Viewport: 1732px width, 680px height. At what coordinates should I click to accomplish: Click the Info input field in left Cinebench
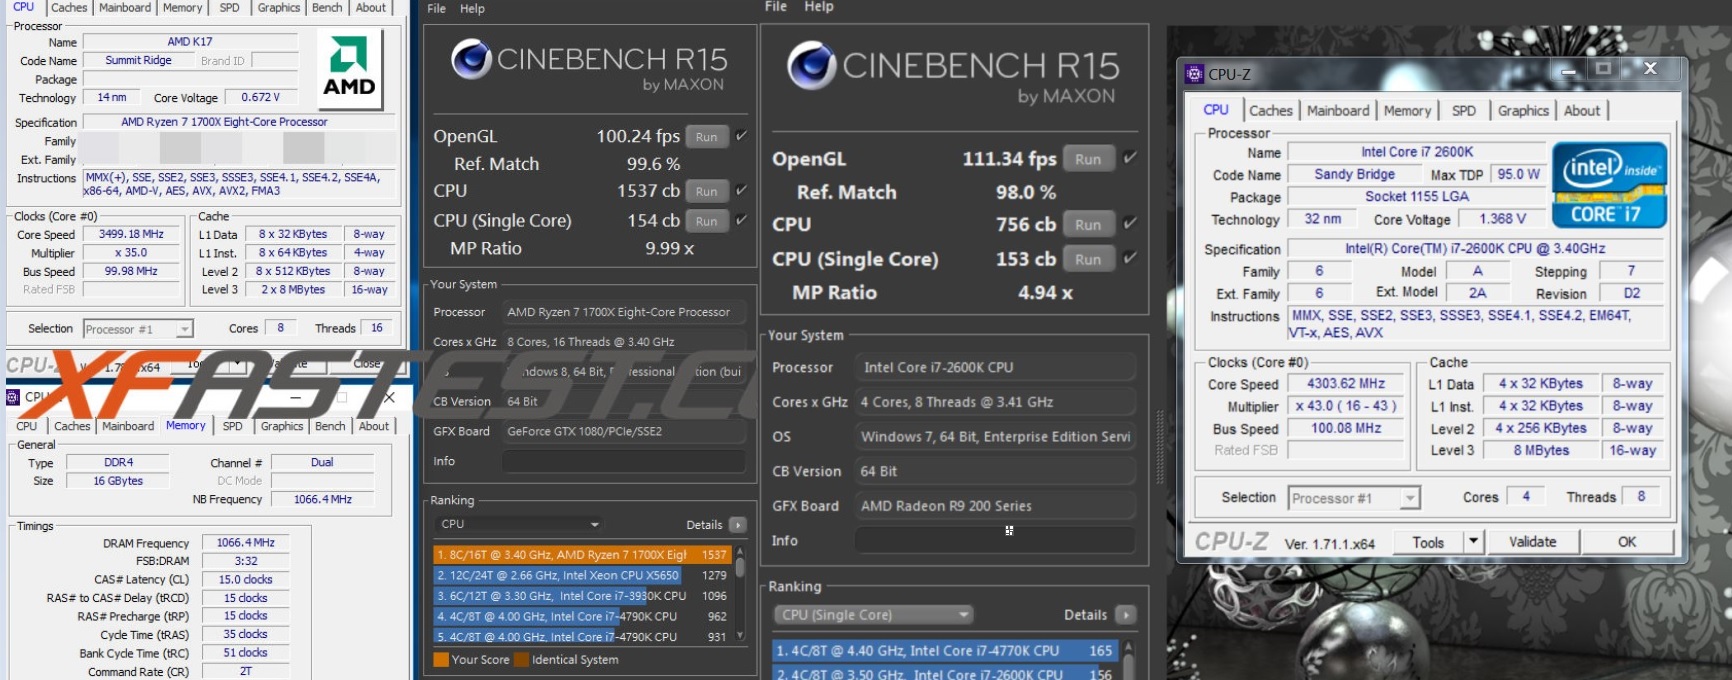[x=624, y=461]
